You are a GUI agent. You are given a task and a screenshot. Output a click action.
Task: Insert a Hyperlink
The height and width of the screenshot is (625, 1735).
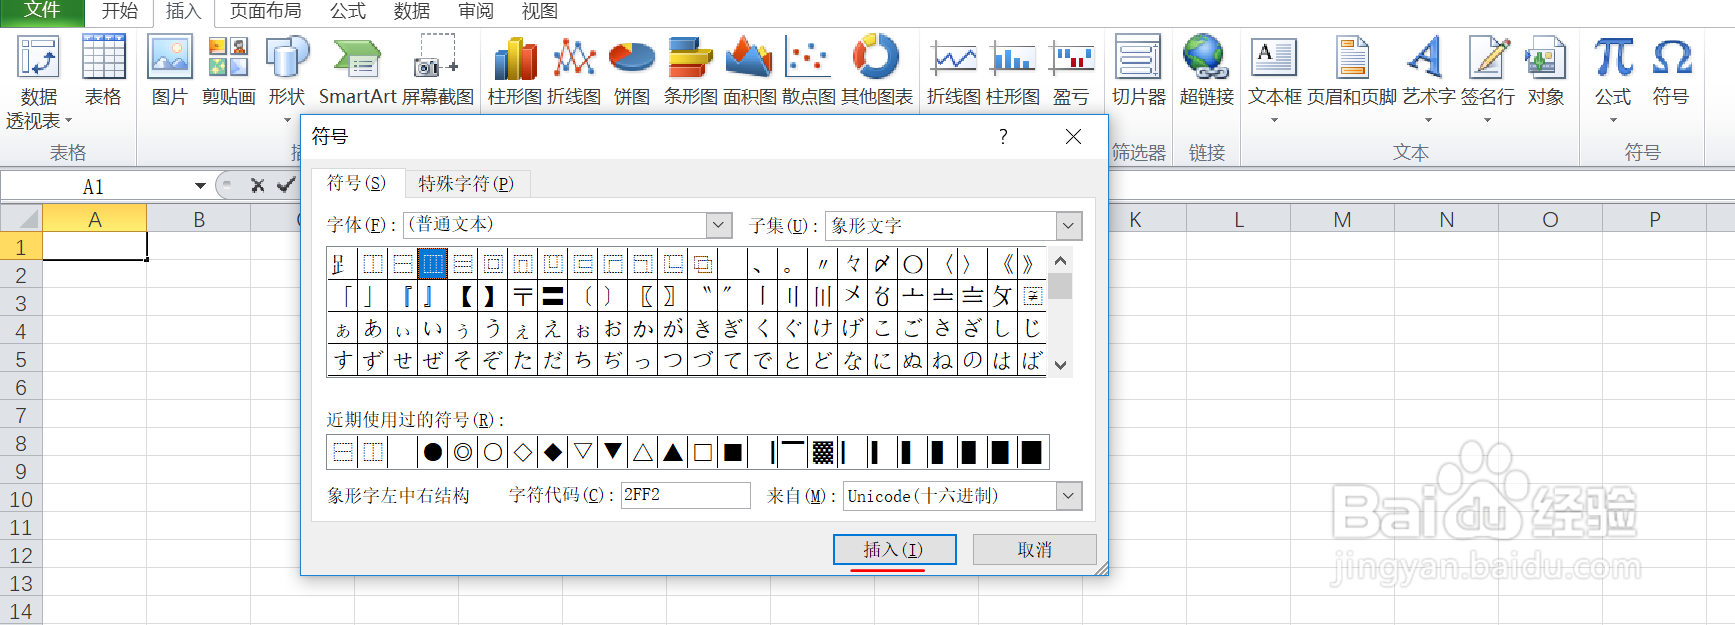tap(1207, 70)
